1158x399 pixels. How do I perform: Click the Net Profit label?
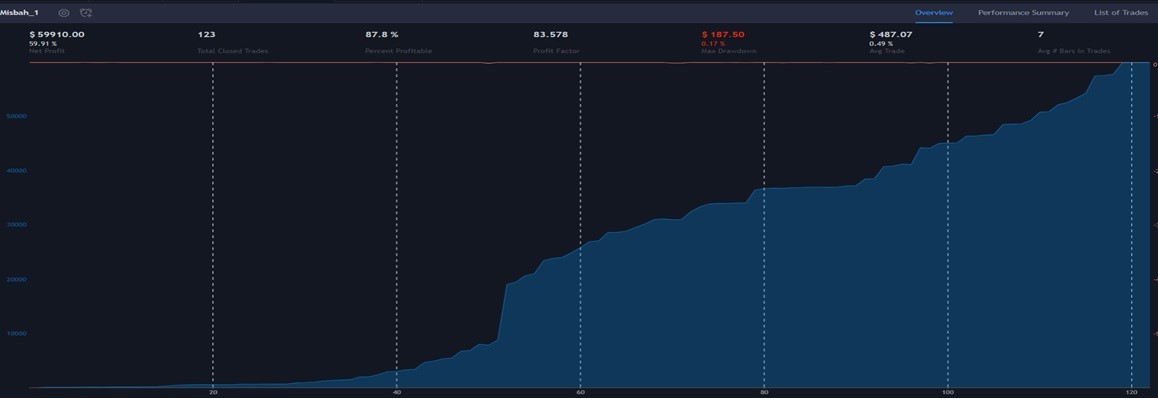[47, 51]
